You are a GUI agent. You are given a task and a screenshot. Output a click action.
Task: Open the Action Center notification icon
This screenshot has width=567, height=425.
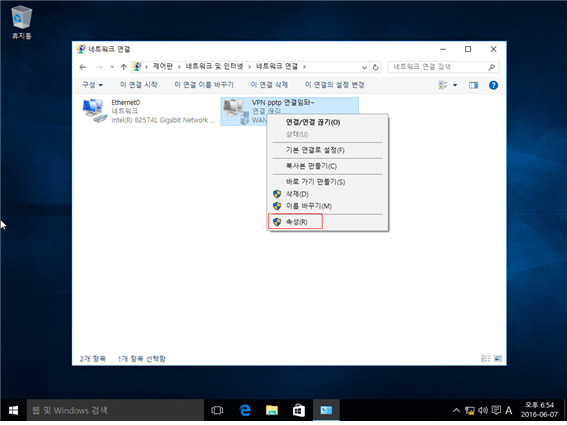tap(496, 410)
